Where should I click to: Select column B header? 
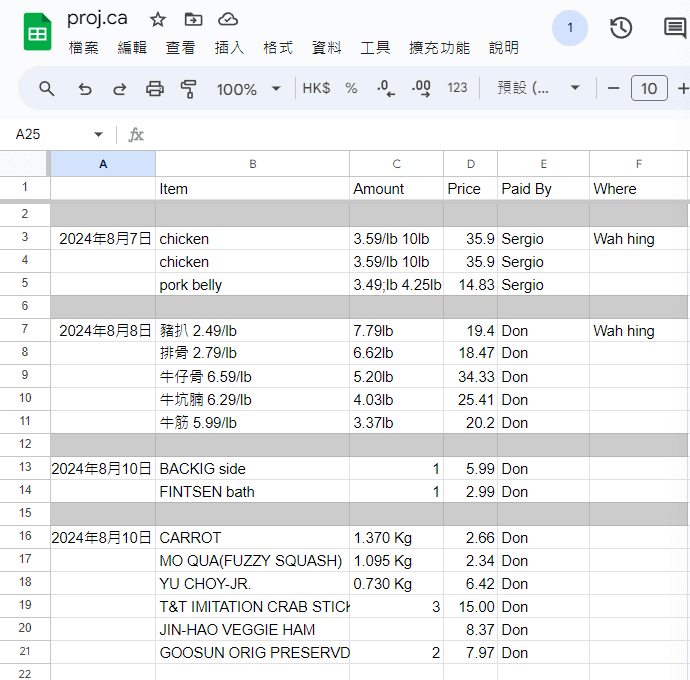pyautogui.click(x=252, y=164)
